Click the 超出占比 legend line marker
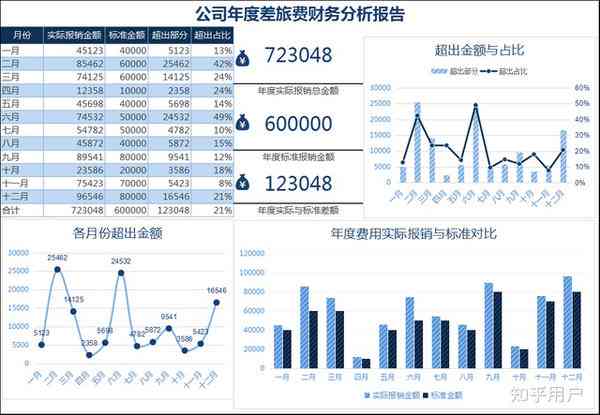The image size is (600, 415). pyautogui.click(x=489, y=72)
